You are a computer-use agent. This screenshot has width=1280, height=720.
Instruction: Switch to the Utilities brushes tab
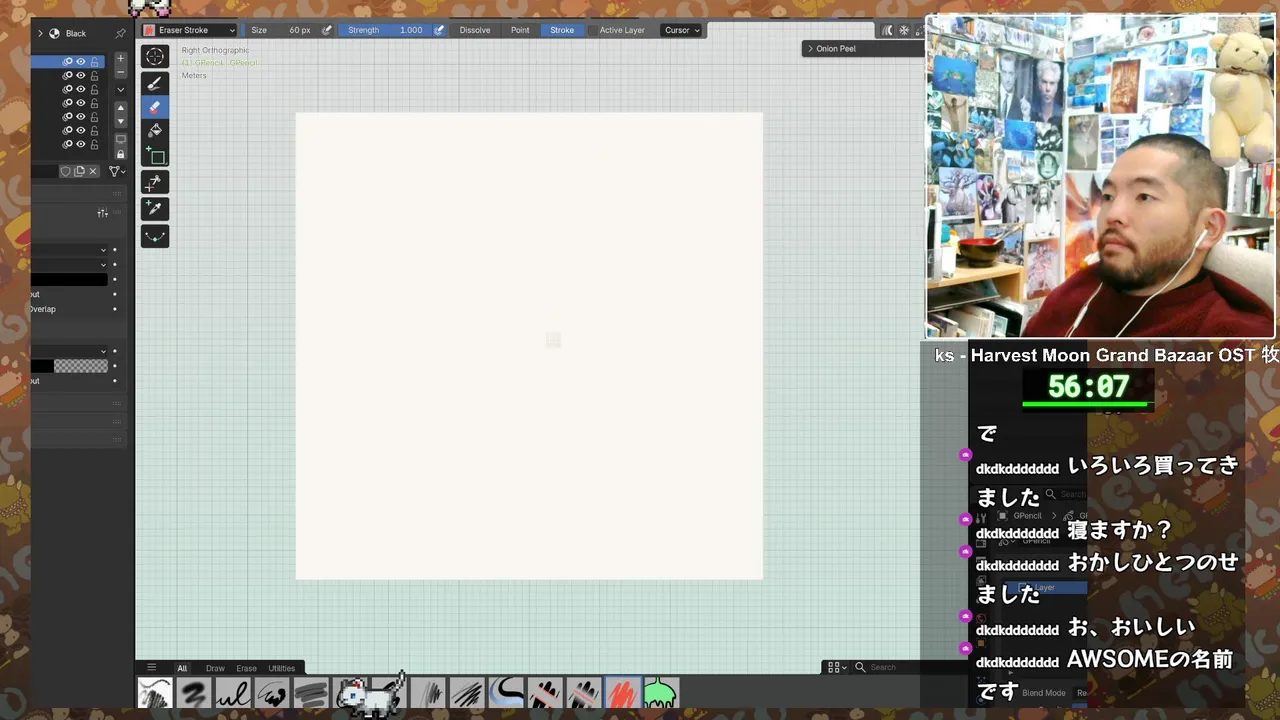pyautogui.click(x=281, y=668)
